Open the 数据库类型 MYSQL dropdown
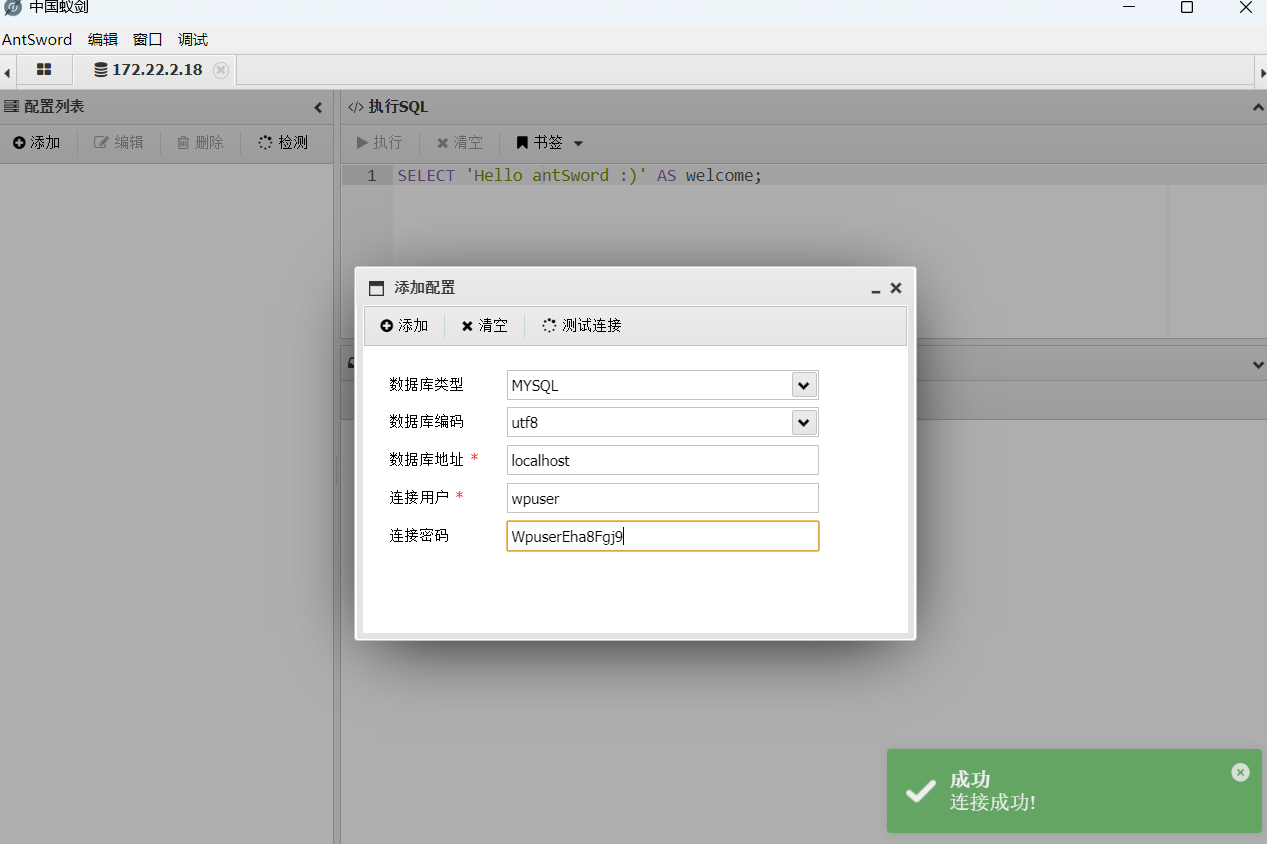 (804, 385)
